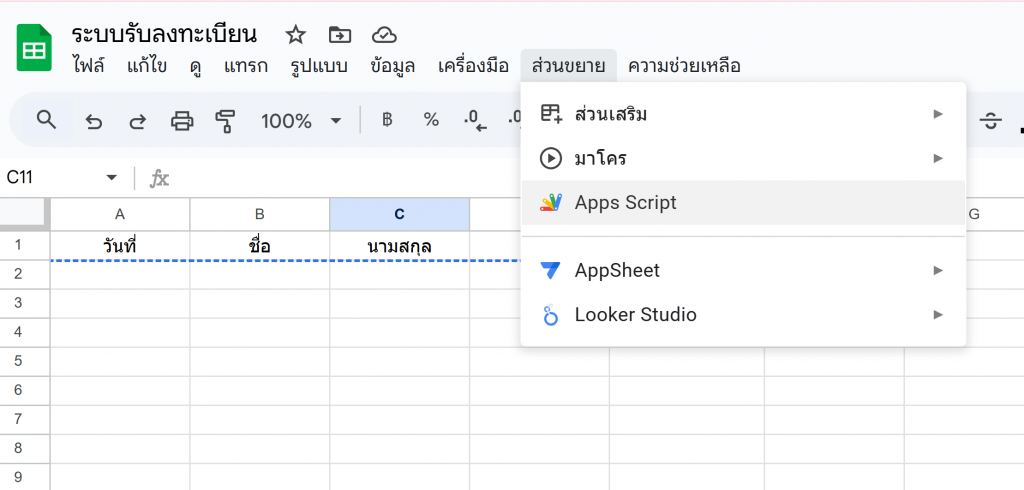
Task: Activate the paint format tool
Action: point(225,121)
